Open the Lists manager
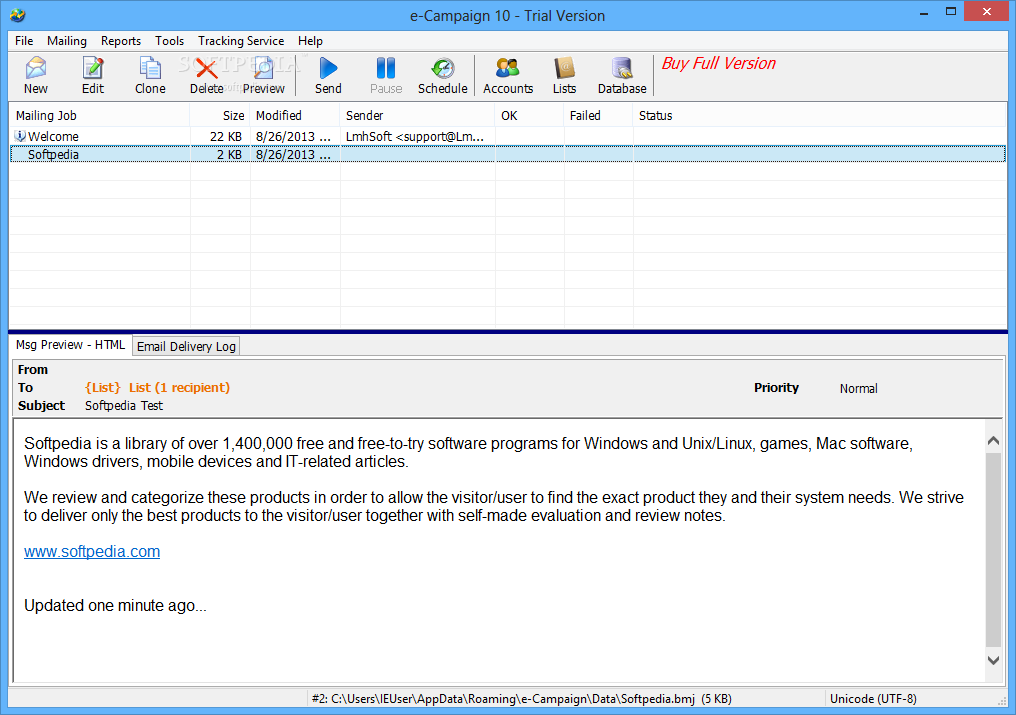The height and width of the screenshot is (715, 1016). tap(564, 76)
